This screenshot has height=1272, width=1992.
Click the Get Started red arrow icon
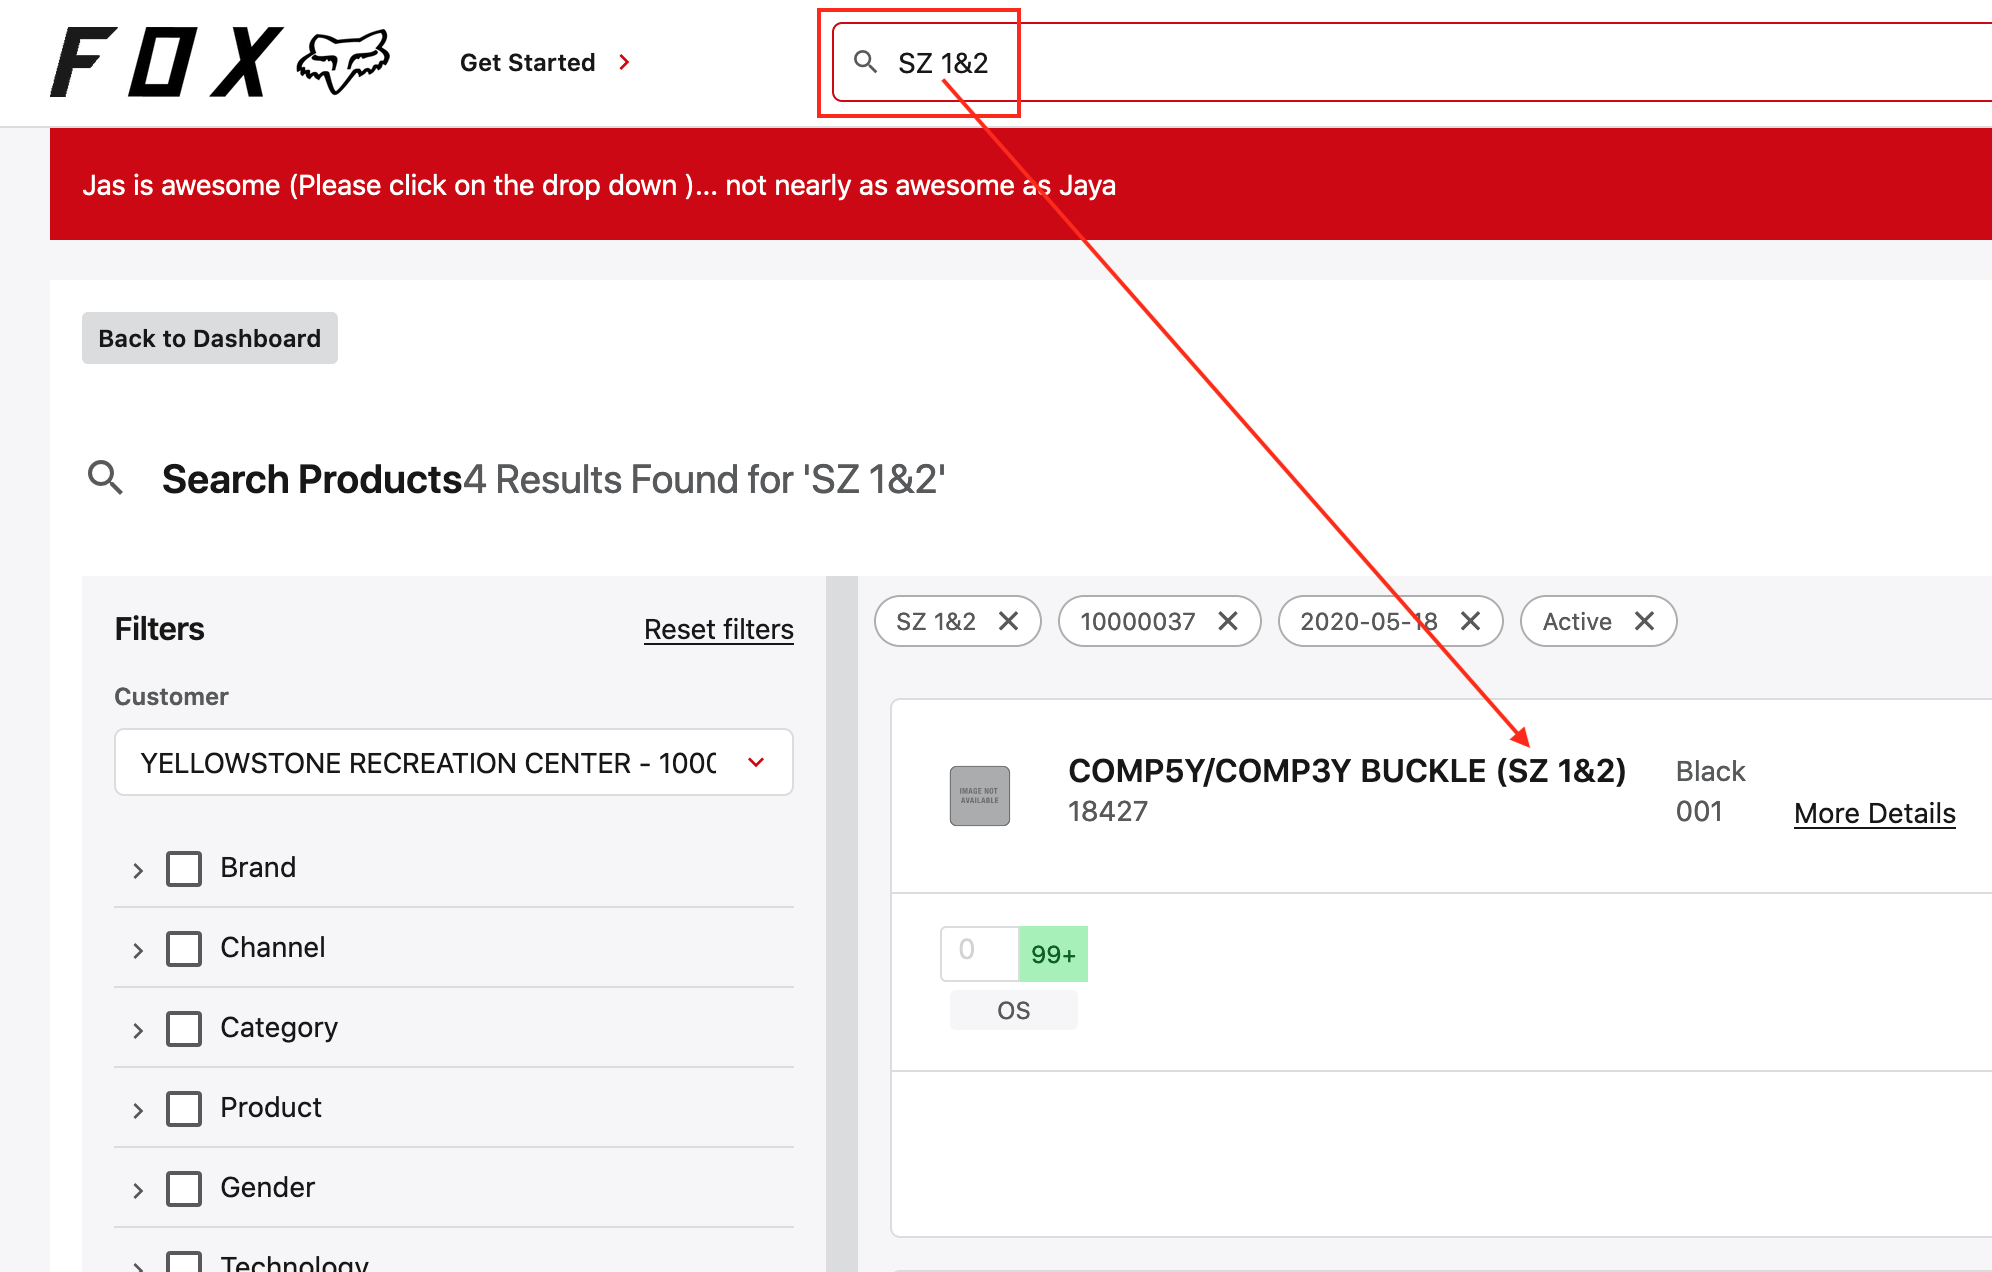click(x=624, y=62)
